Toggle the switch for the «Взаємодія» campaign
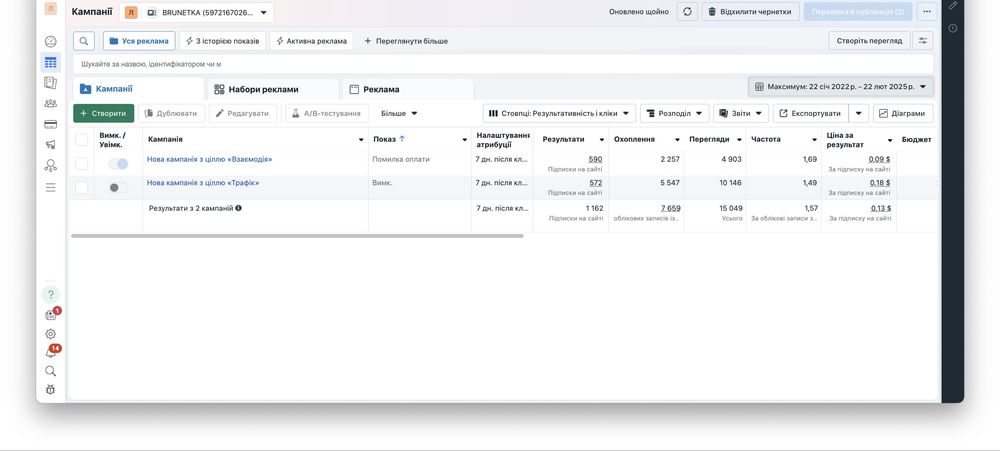Image resolution: width=1000 pixels, height=451 pixels. pos(118,164)
